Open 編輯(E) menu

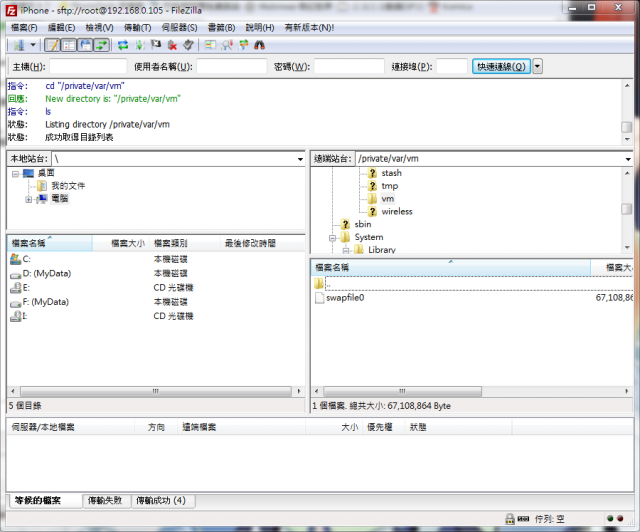(x=62, y=28)
